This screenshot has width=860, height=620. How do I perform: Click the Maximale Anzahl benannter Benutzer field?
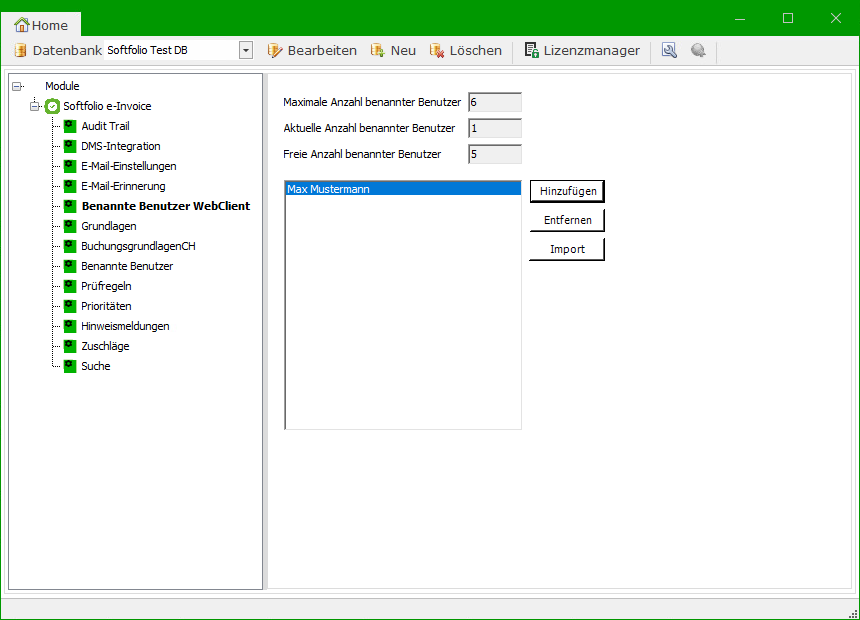(494, 102)
